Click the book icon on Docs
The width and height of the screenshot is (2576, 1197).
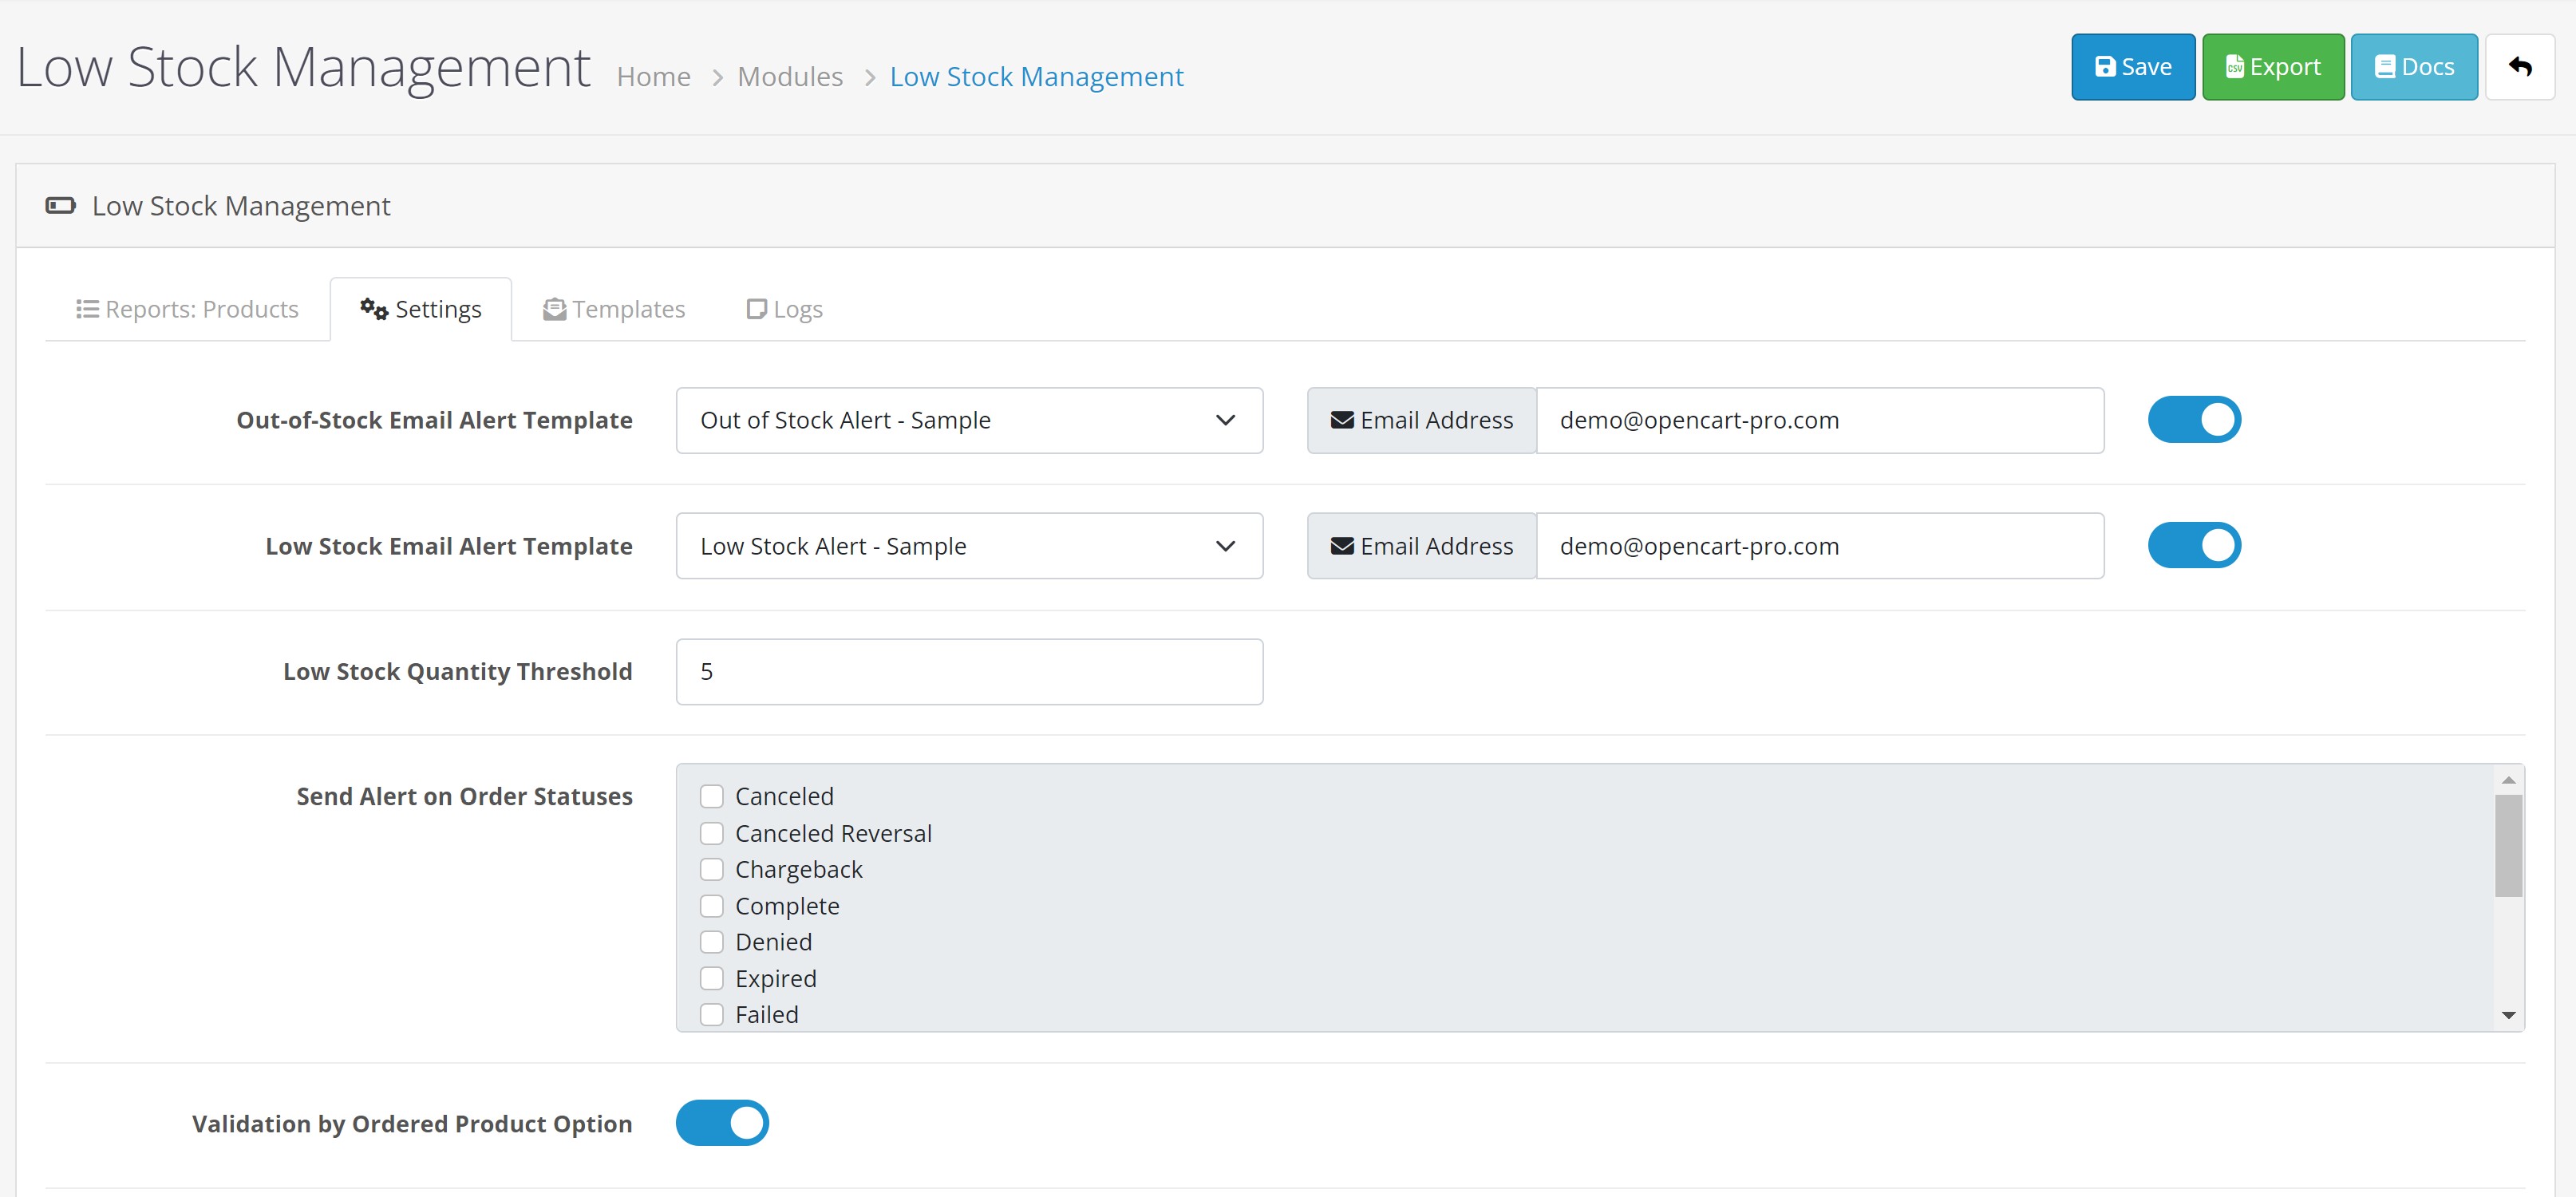(x=2385, y=67)
